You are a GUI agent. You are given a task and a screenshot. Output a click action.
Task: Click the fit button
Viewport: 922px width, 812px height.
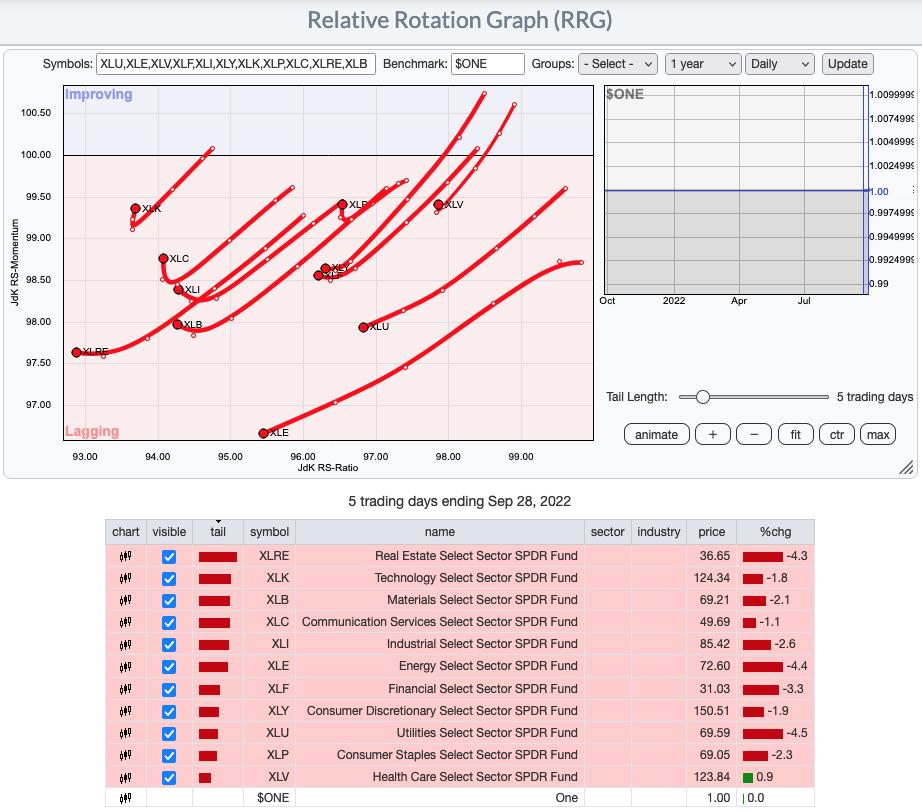tap(795, 435)
